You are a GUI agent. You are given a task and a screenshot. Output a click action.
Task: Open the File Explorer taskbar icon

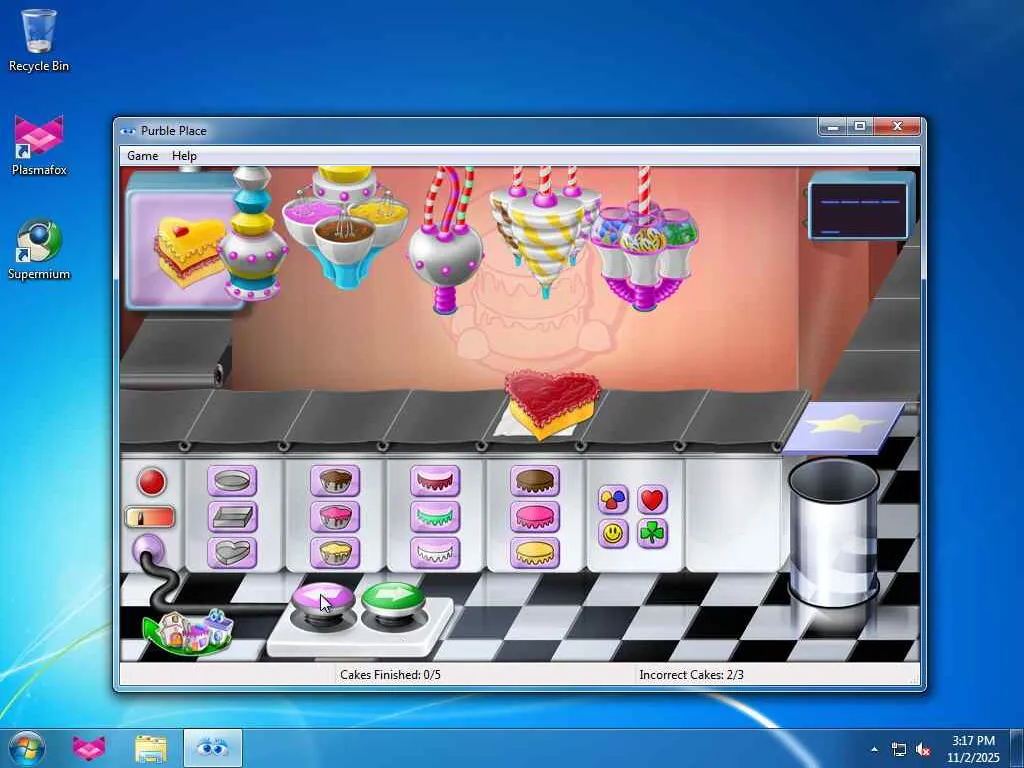tap(151, 749)
